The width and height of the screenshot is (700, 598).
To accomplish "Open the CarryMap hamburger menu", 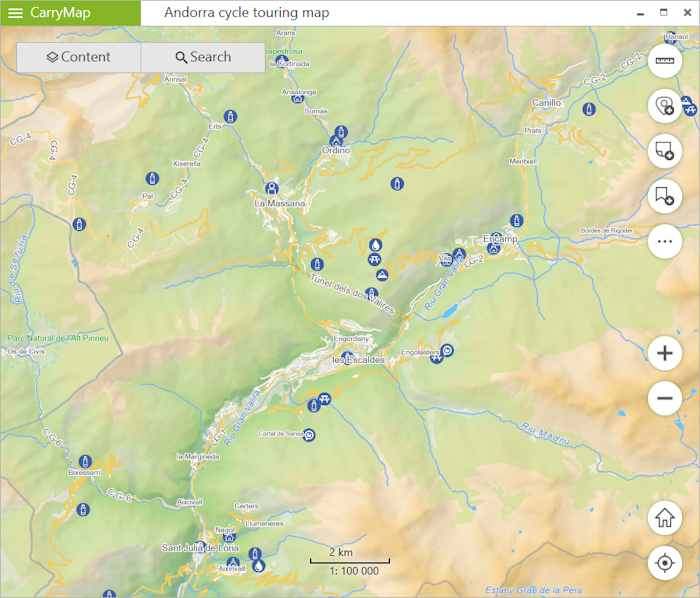I will coord(15,13).
